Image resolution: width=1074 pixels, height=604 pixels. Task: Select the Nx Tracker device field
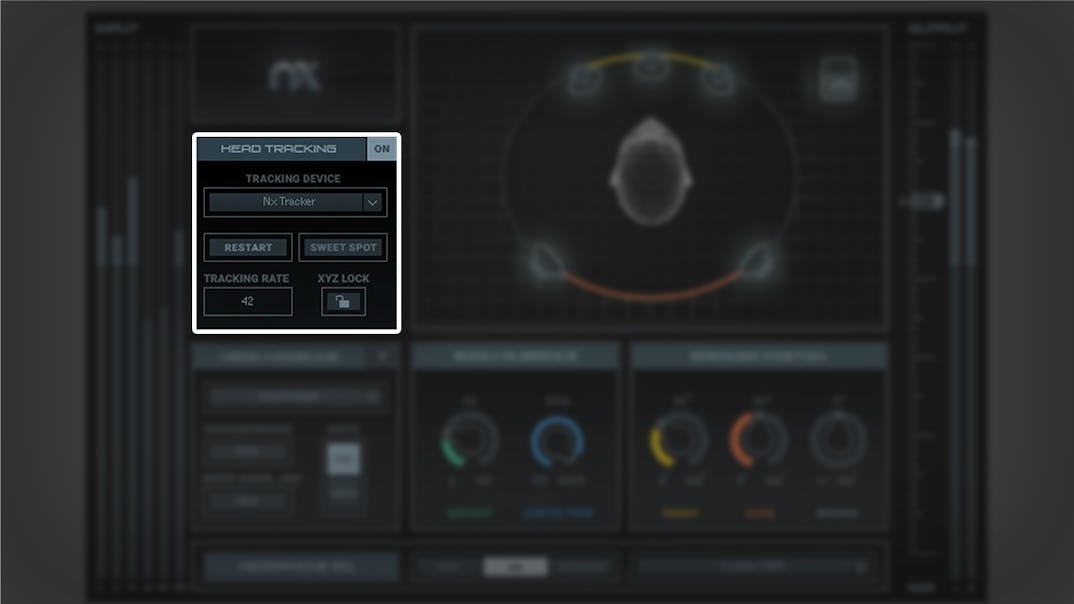coord(285,202)
